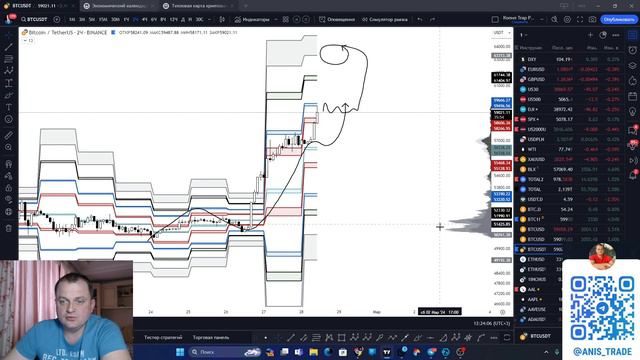Enter fullscreen mode icon
The height and width of the screenshot is (360, 640).
tap(580, 19)
